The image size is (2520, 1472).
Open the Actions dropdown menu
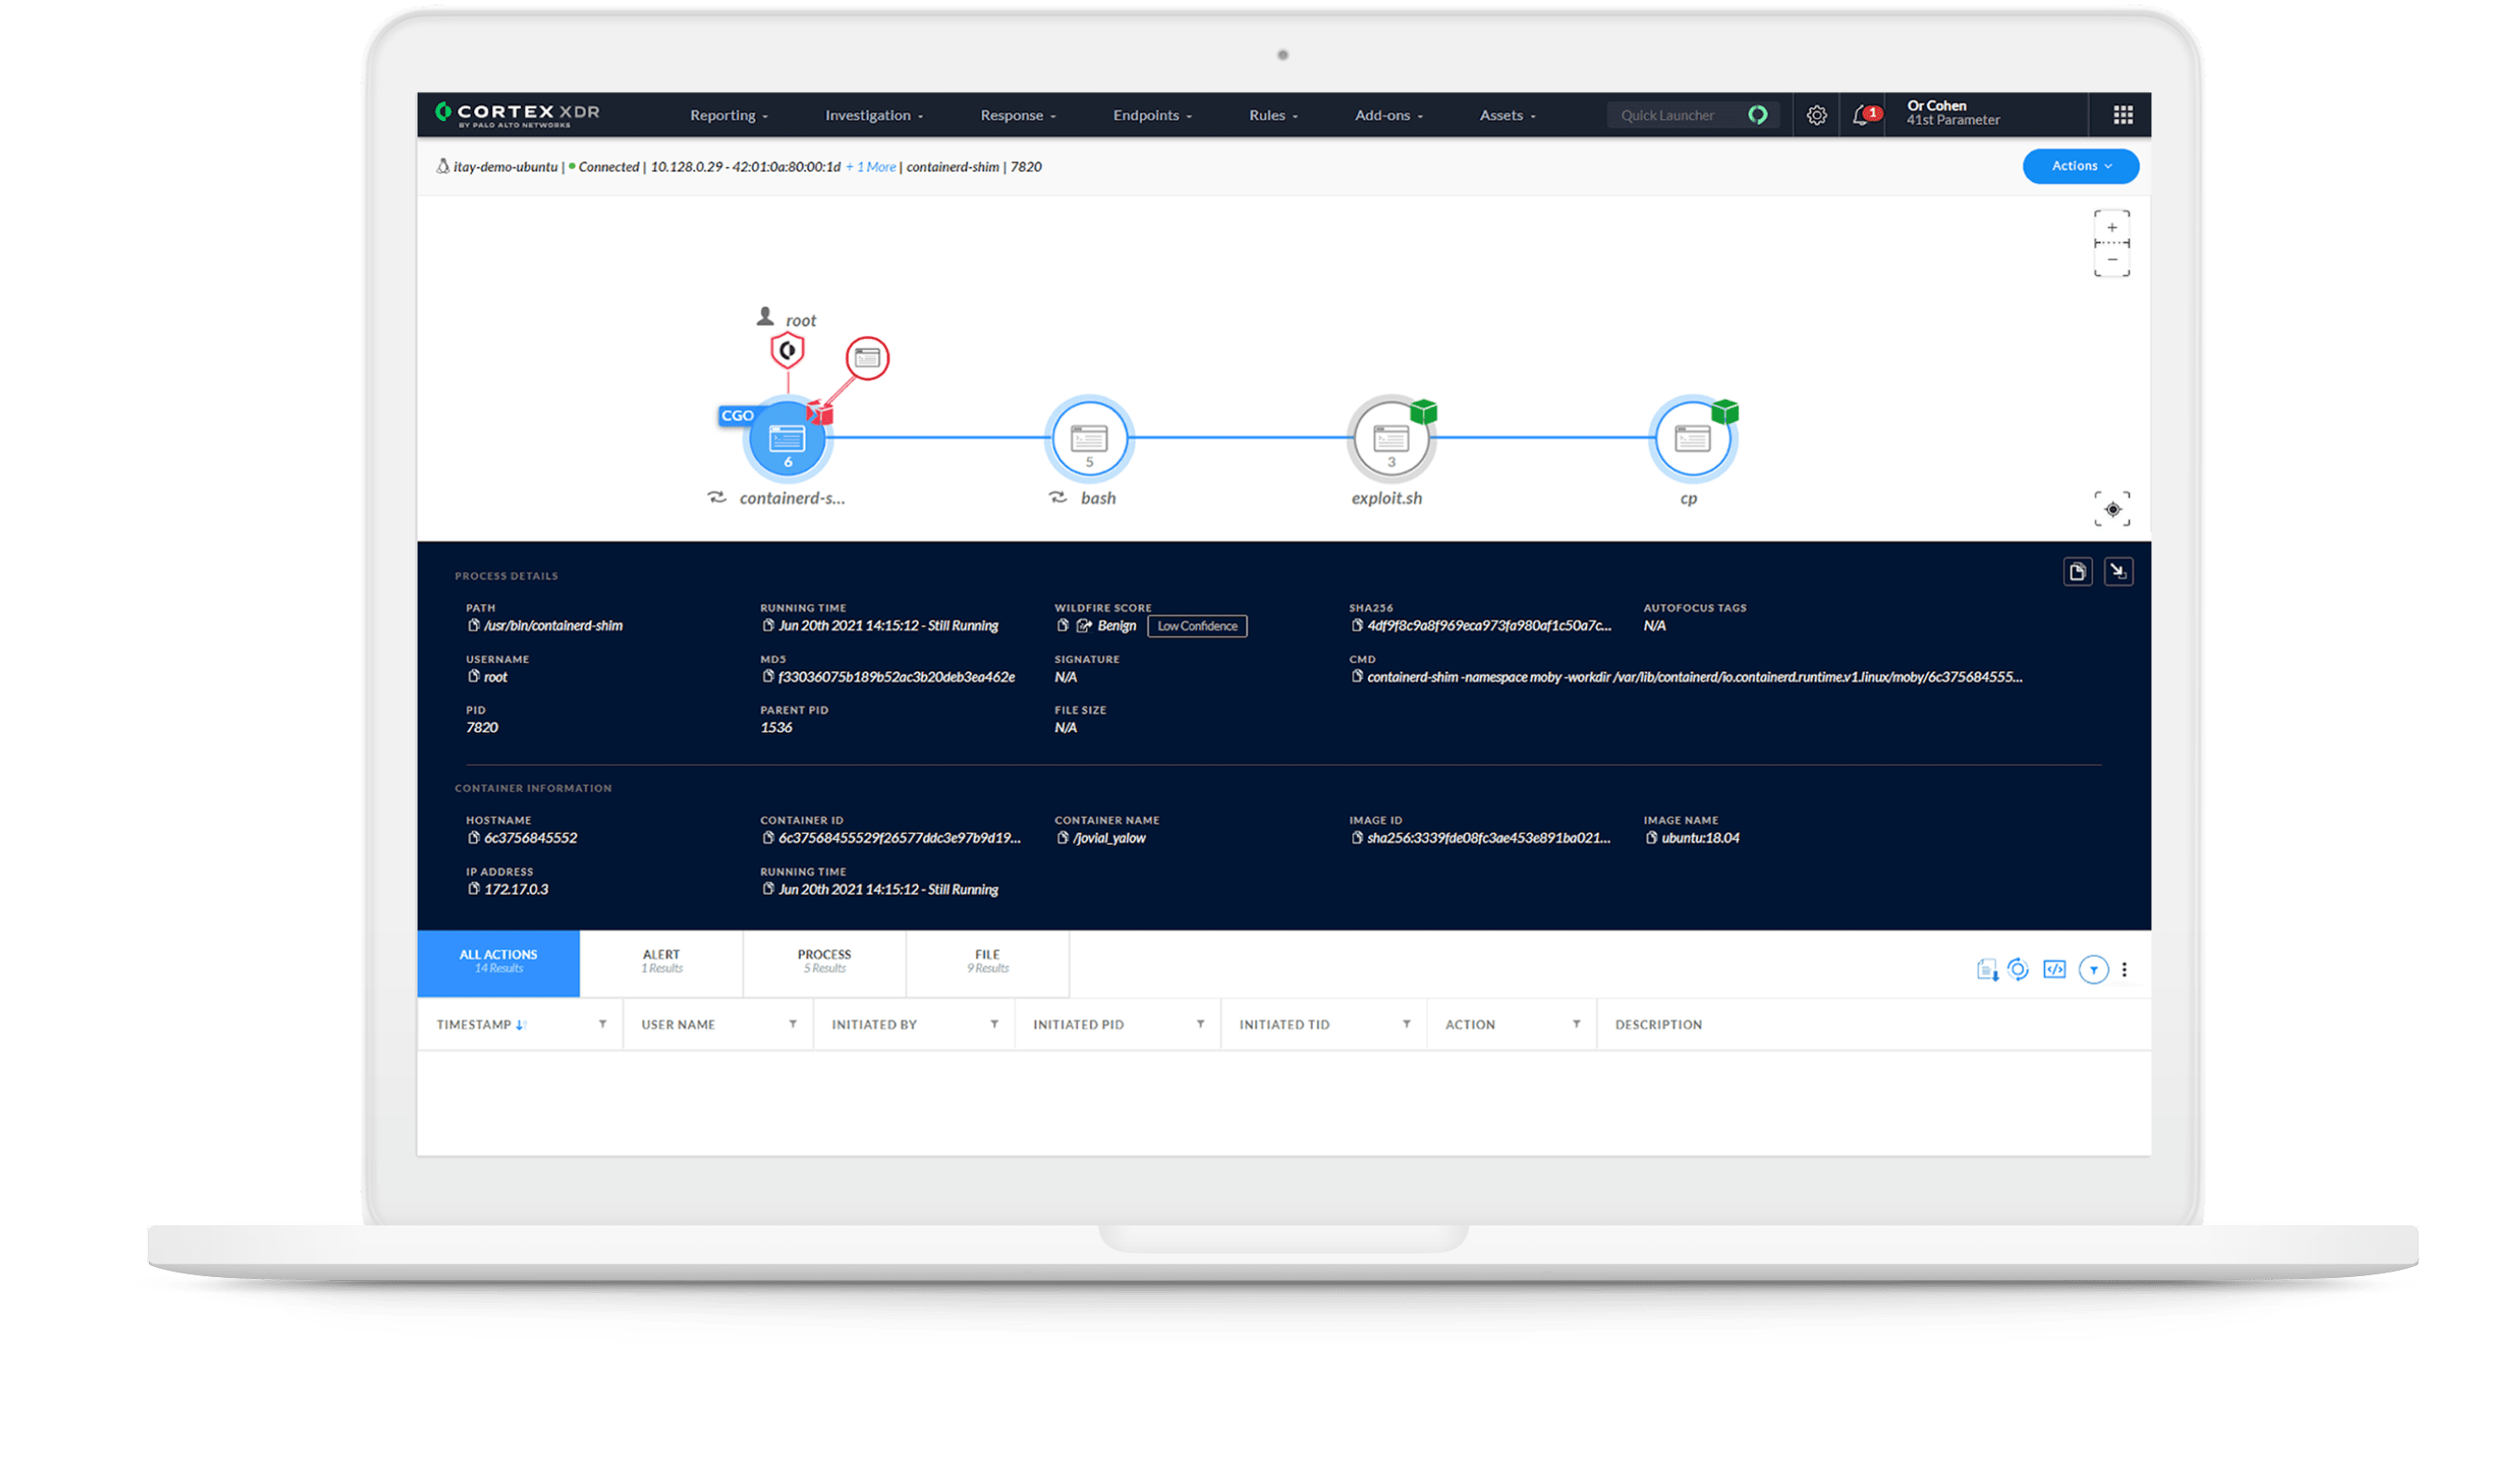coord(2080,166)
